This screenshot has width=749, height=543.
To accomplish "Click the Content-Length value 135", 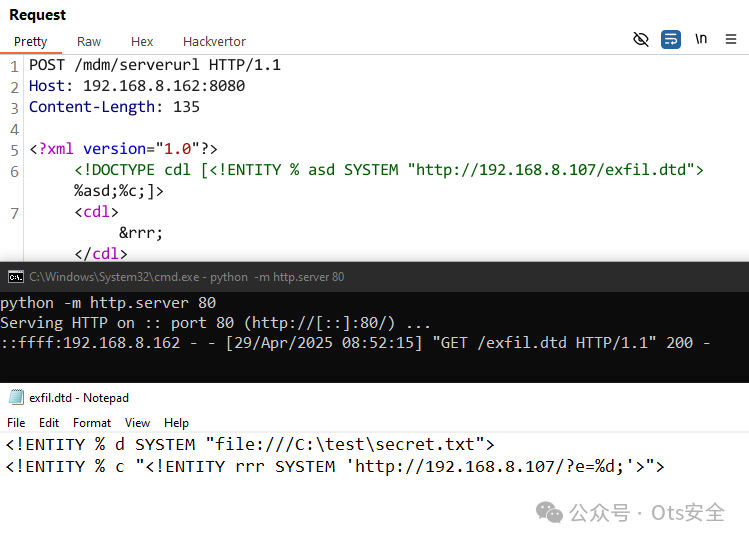I will (x=186, y=107).
